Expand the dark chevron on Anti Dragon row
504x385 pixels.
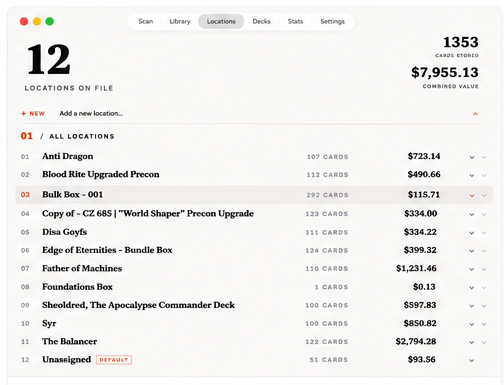point(472,157)
